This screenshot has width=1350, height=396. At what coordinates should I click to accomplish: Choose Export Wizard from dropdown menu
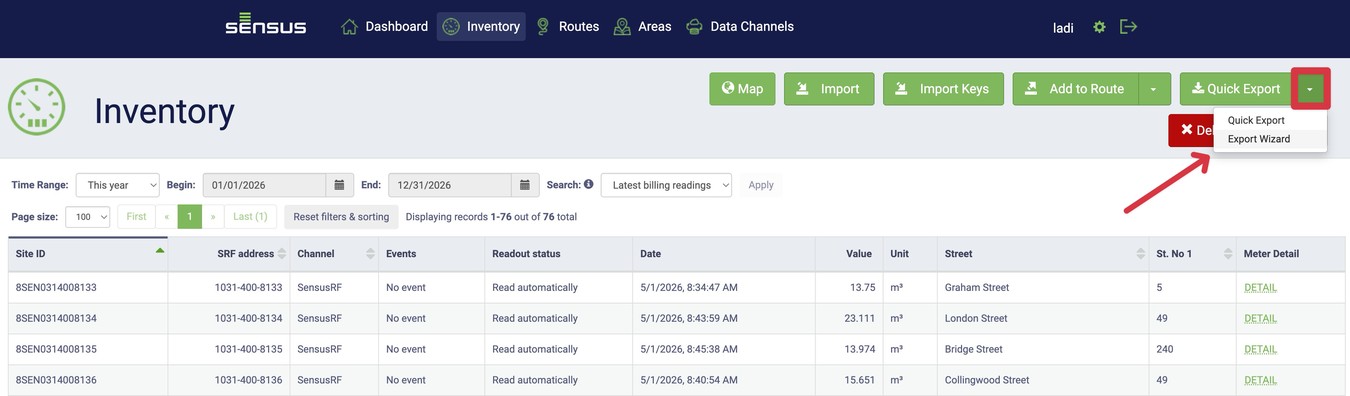pyautogui.click(x=1259, y=139)
